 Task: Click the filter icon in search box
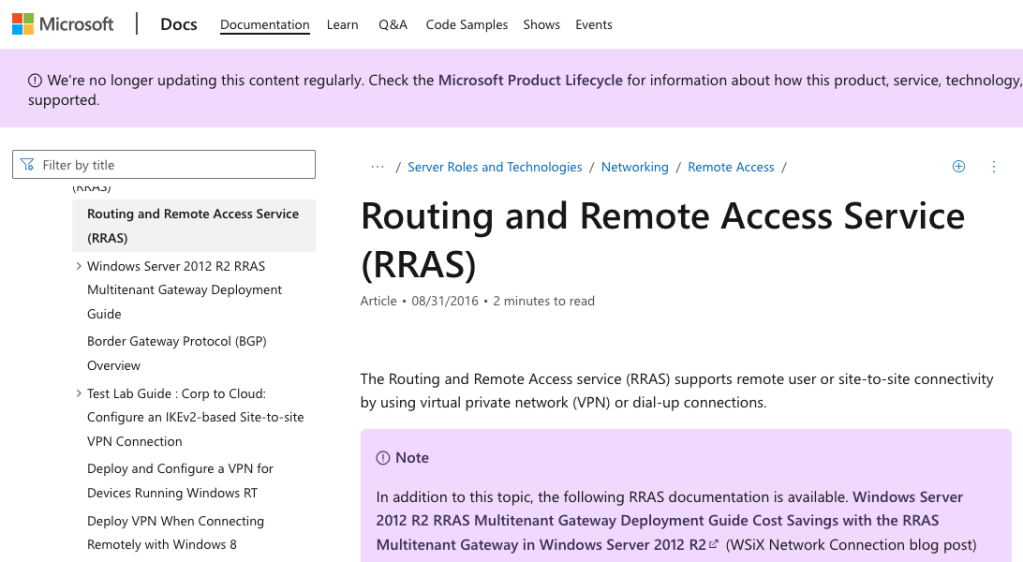(x=26, y=165)
